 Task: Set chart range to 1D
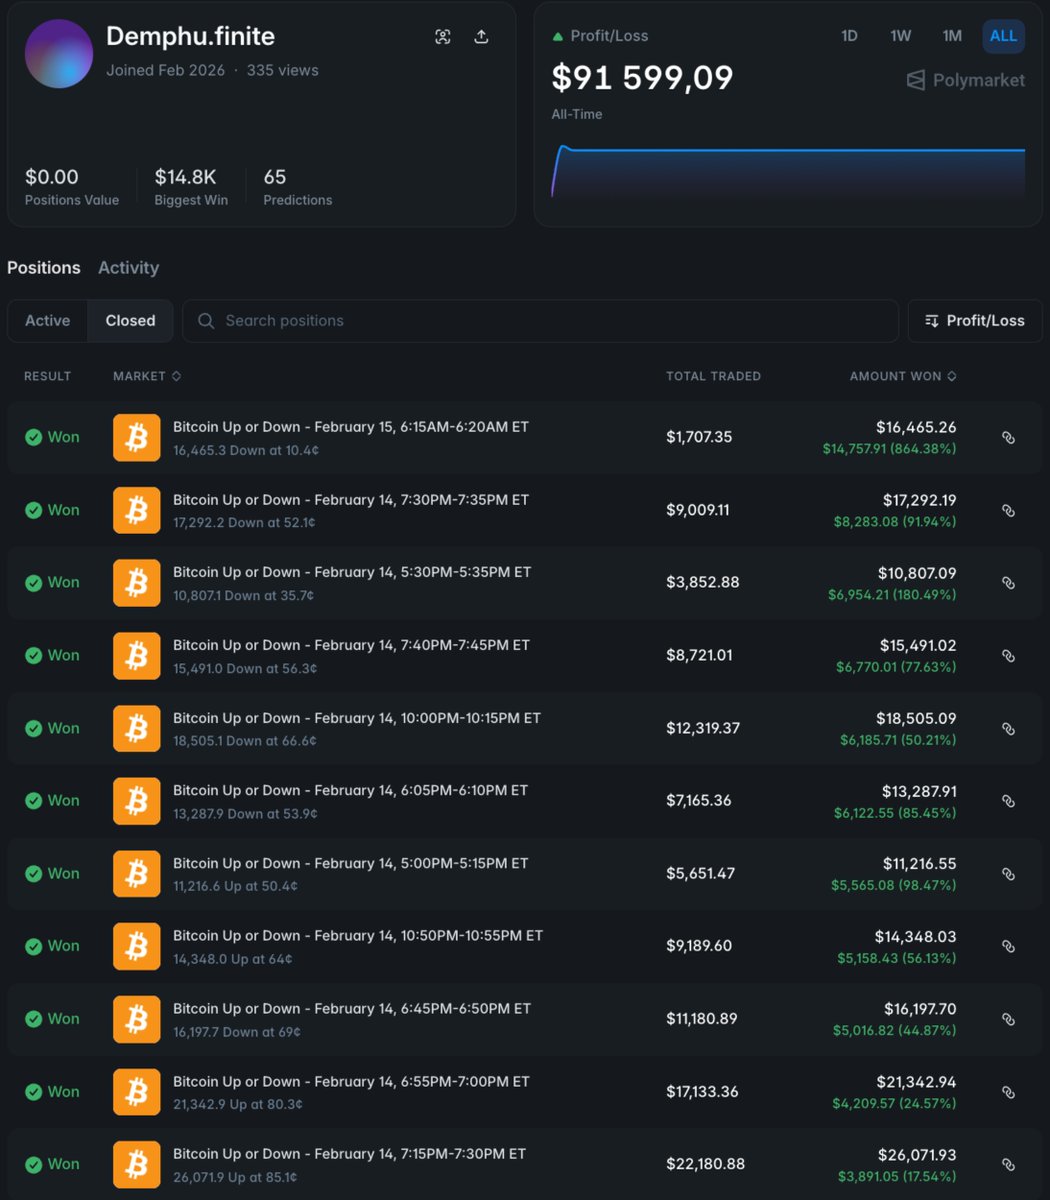point(849,36)
